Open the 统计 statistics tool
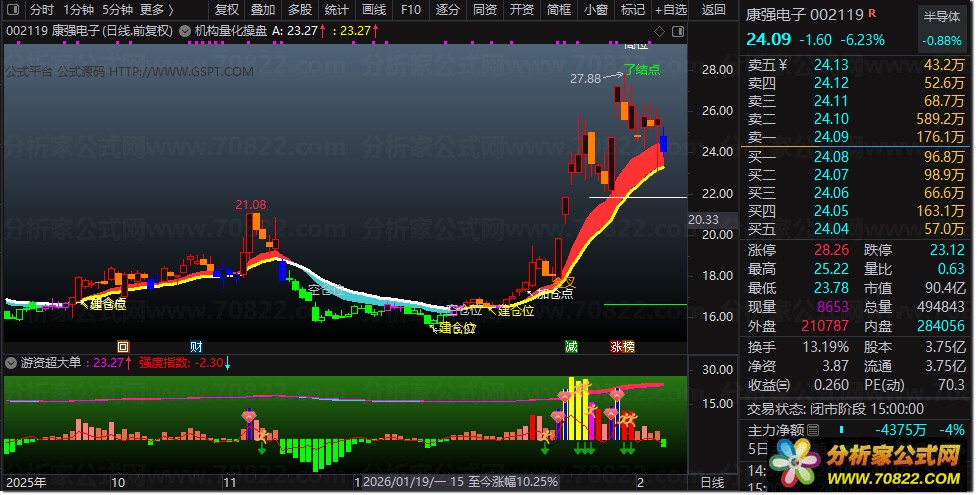 click(336, 9)
